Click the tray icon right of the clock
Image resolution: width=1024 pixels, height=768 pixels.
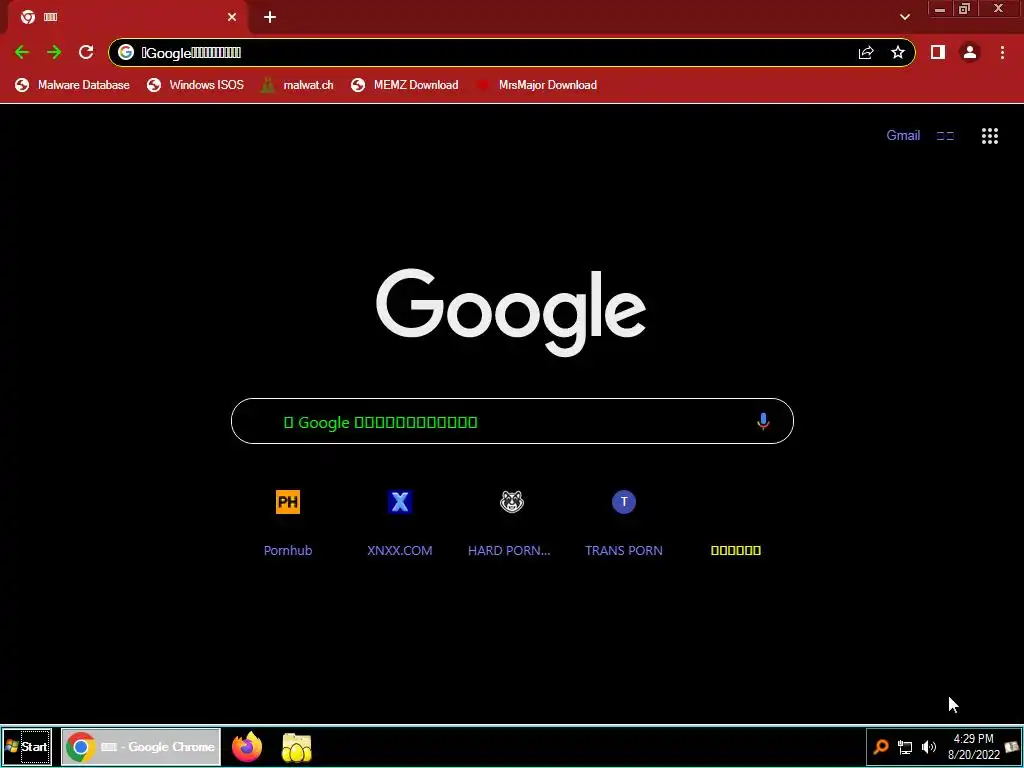pyautogui.click(x=1012, y=746)
